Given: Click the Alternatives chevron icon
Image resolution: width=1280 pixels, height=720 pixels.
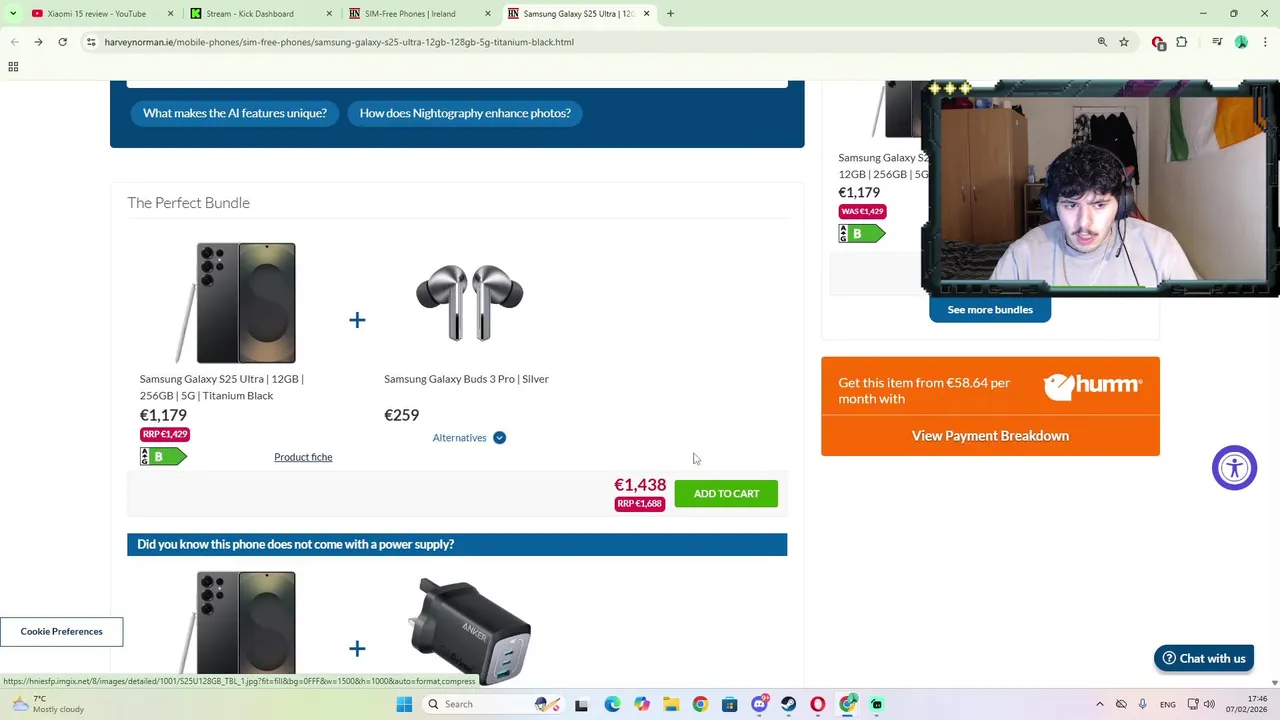Looking at the screenshot, I should [499, 438].
